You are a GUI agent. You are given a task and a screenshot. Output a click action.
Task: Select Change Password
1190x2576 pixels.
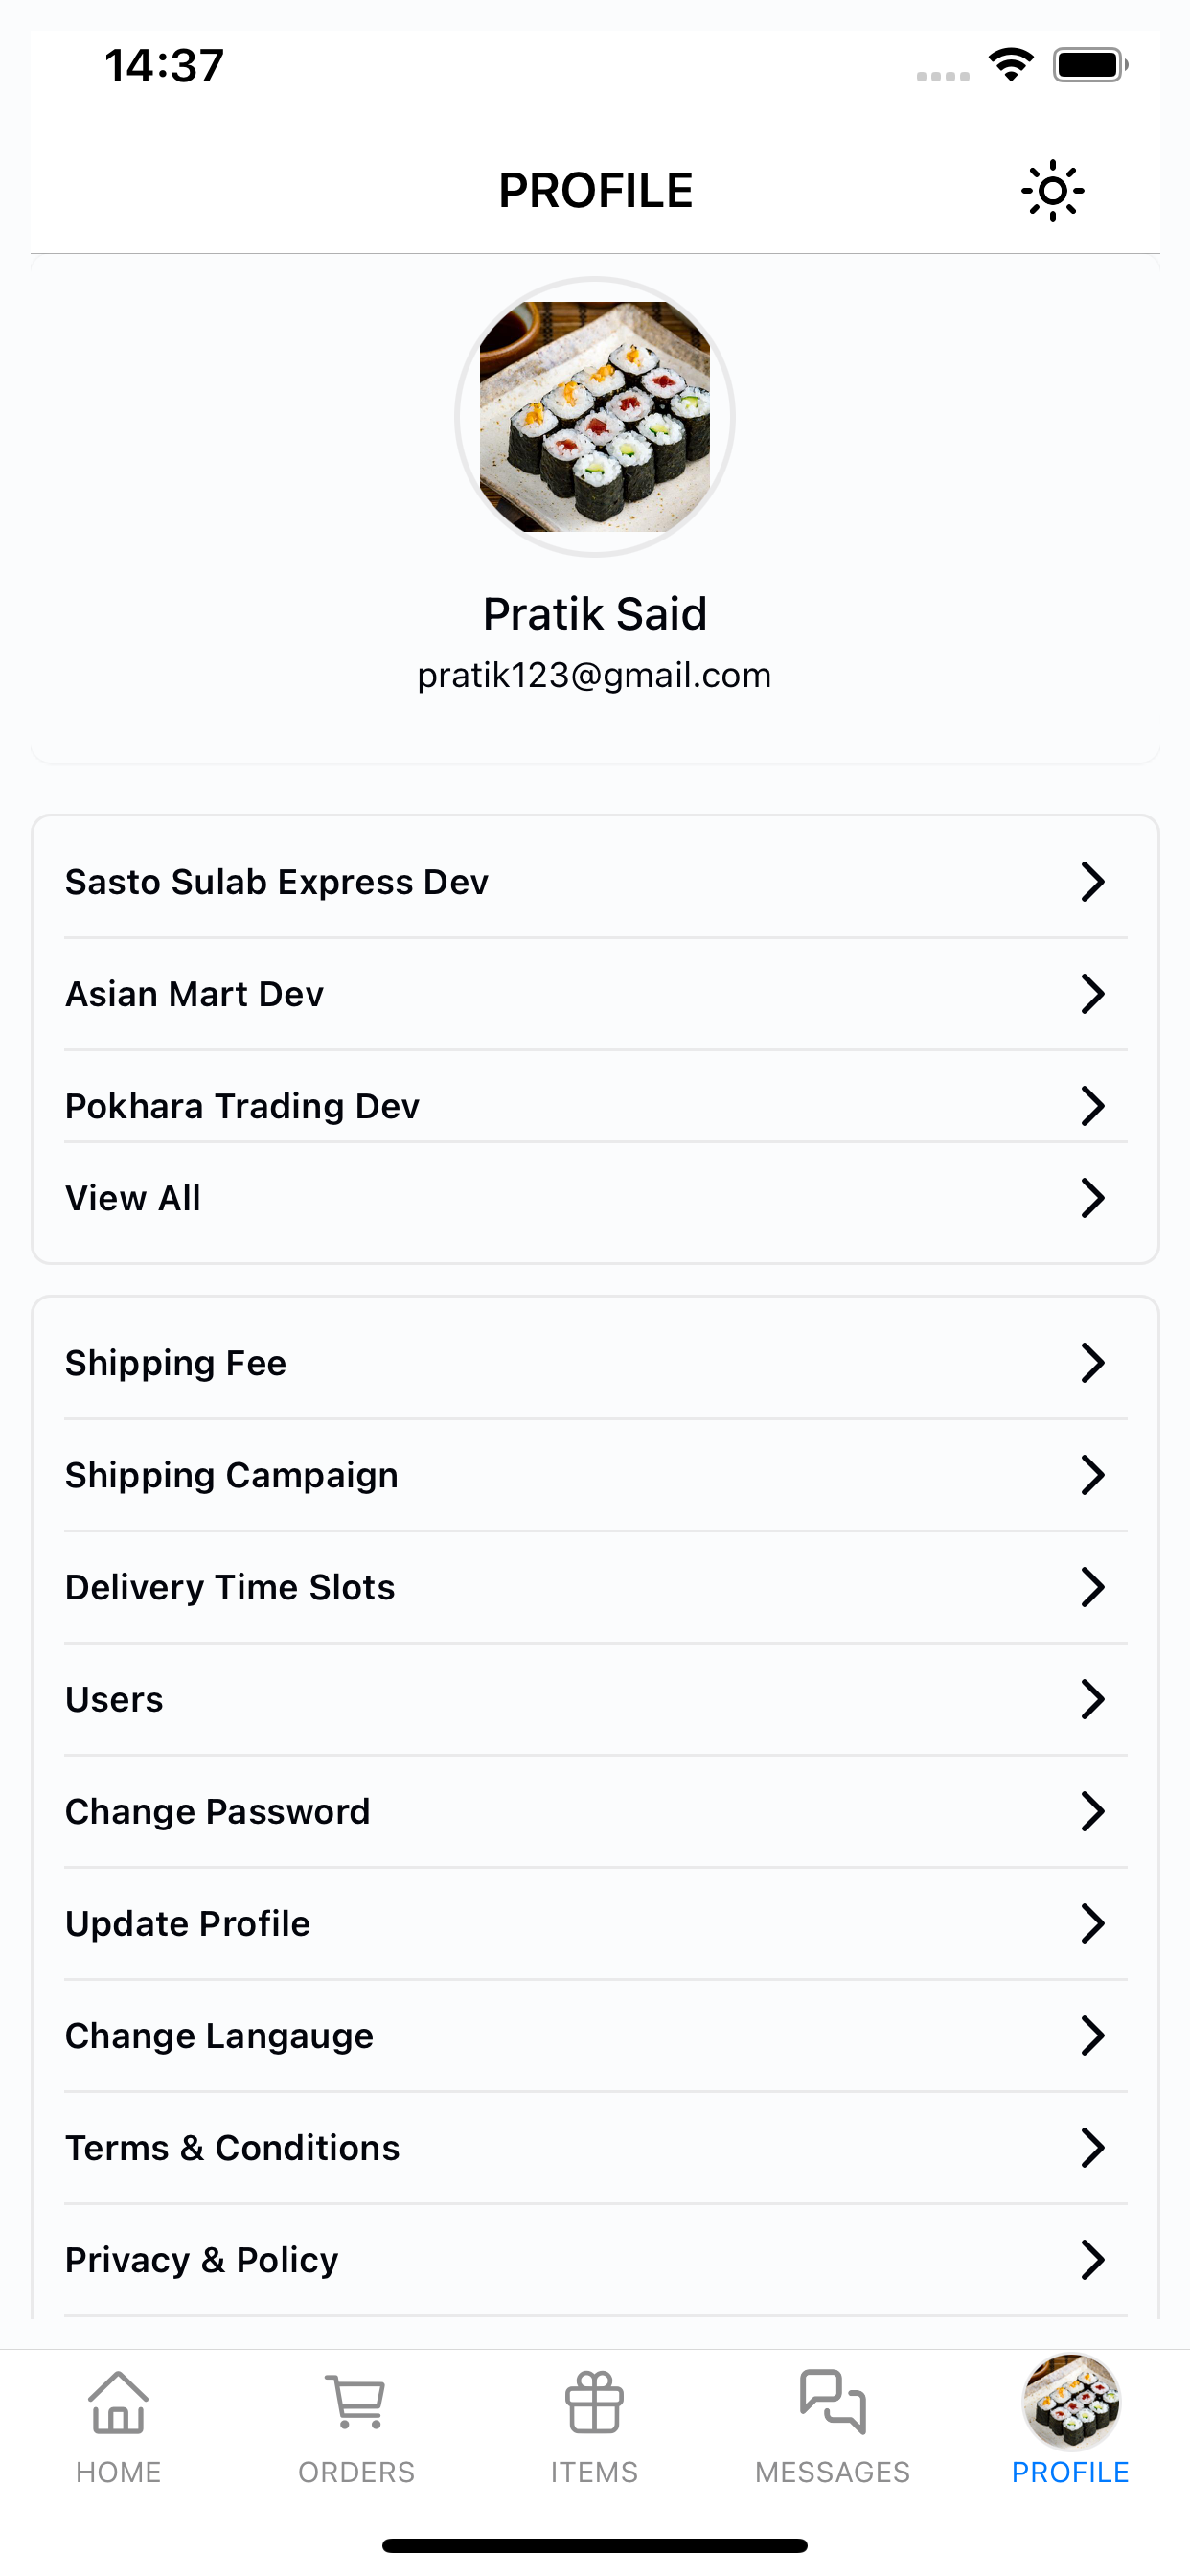[595, 1811]
